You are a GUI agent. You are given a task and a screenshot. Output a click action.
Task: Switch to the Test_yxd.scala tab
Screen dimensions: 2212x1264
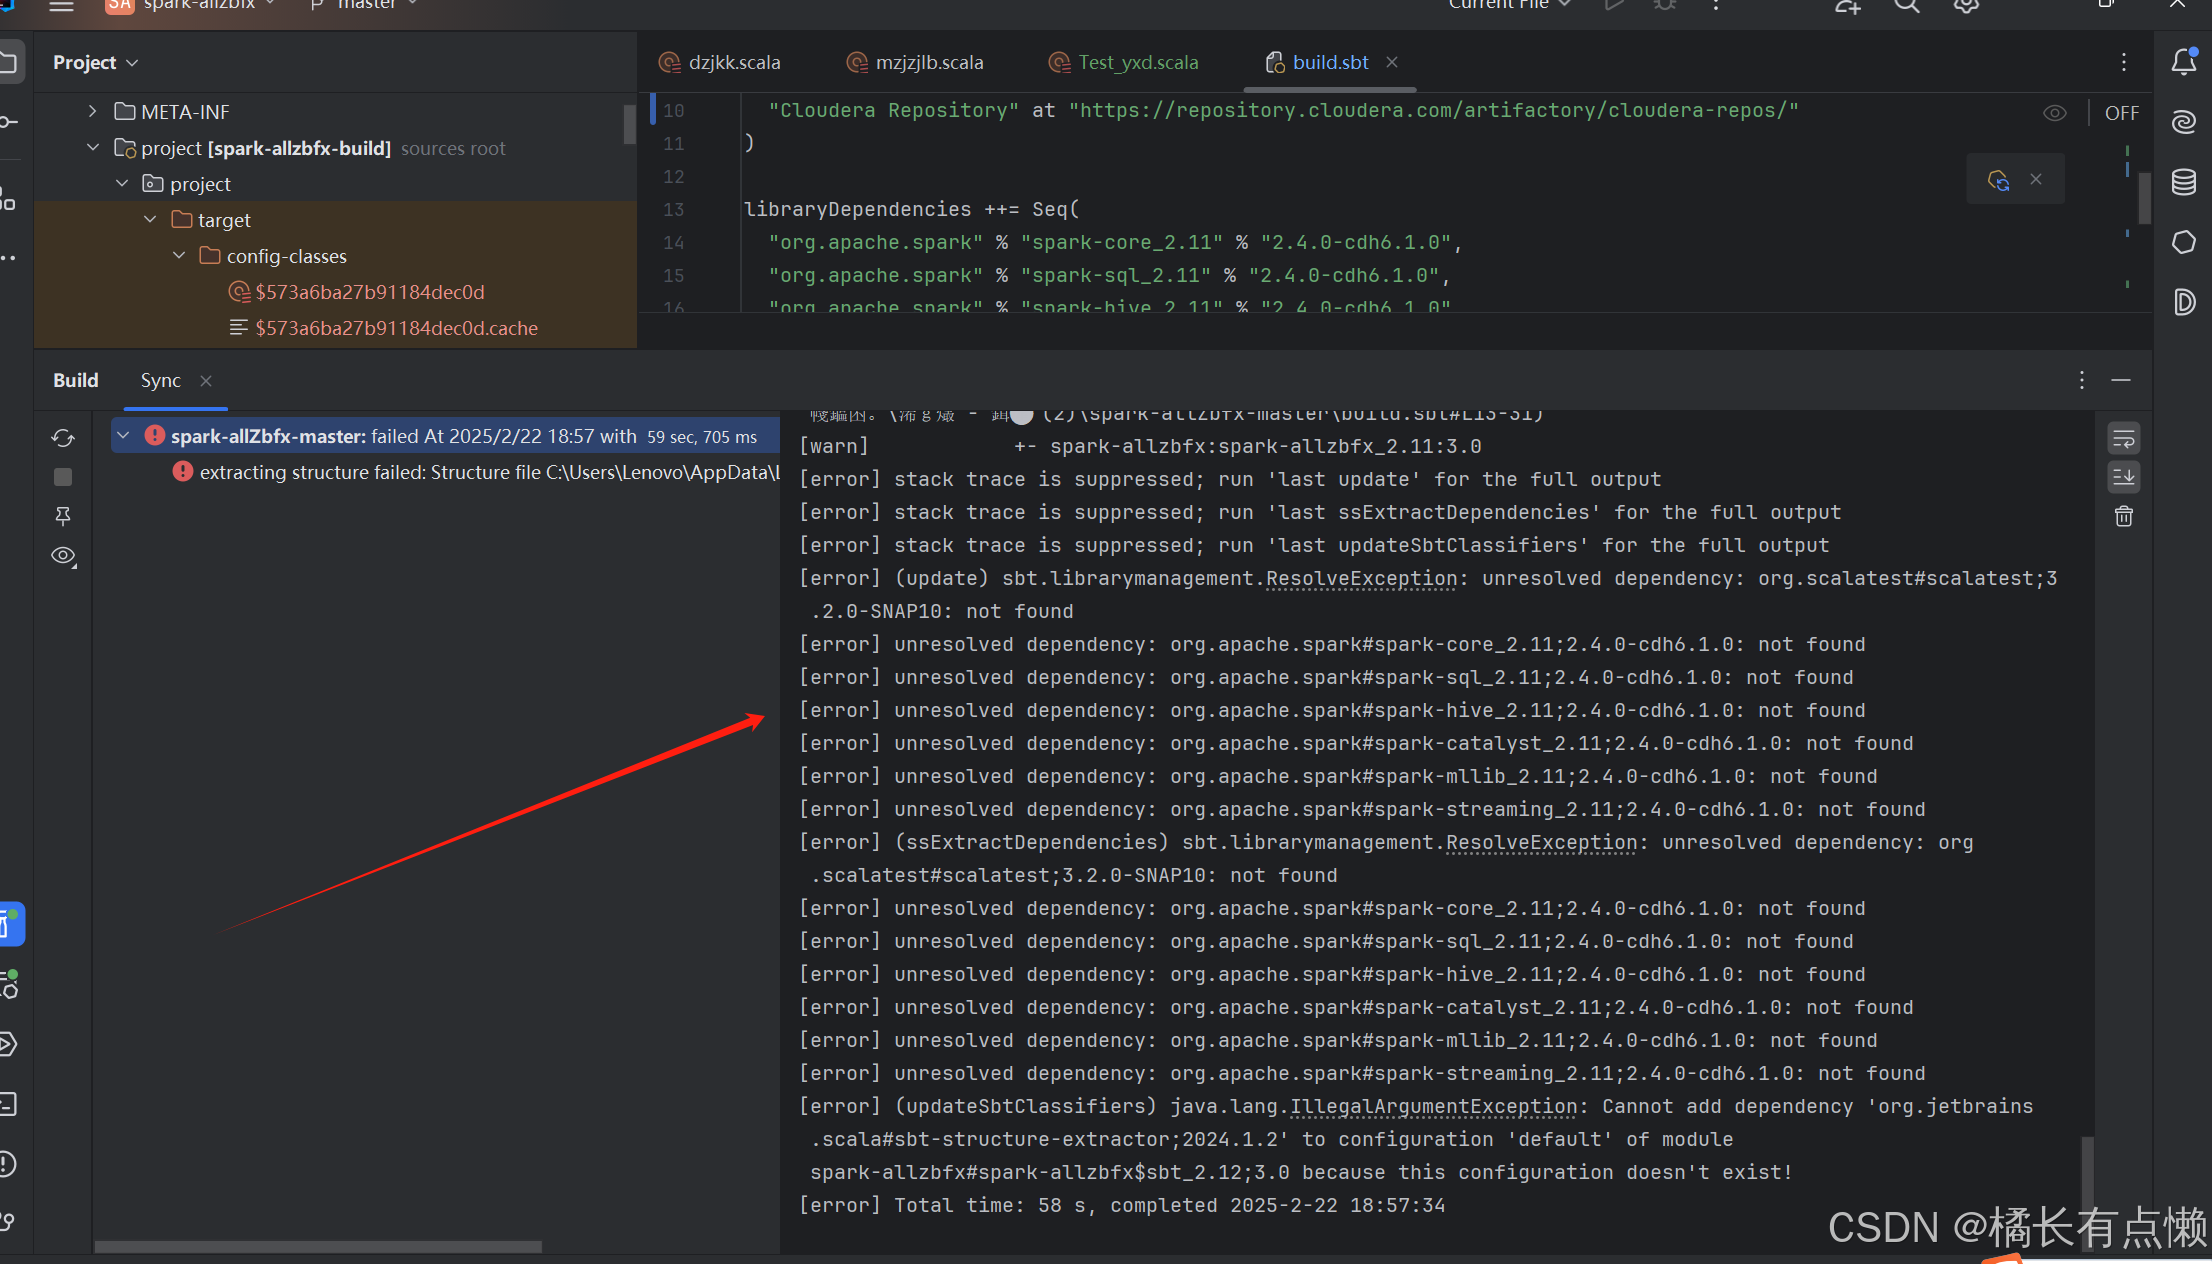coord(1137,62)
